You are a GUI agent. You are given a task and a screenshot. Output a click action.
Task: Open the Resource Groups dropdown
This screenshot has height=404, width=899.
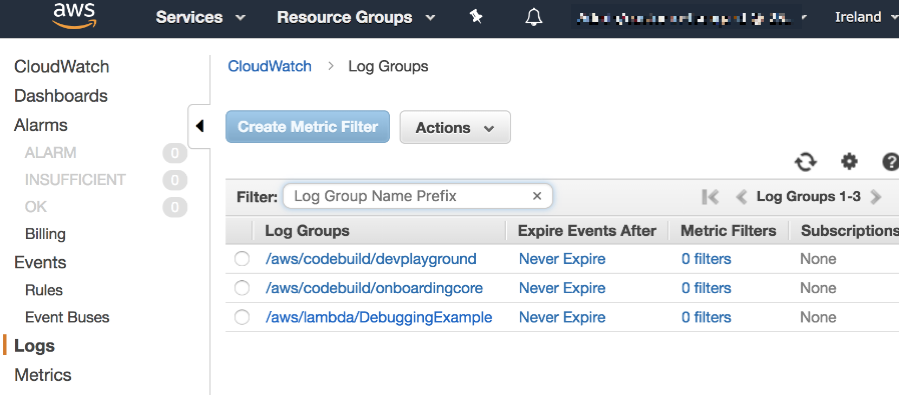pos(356,17)
